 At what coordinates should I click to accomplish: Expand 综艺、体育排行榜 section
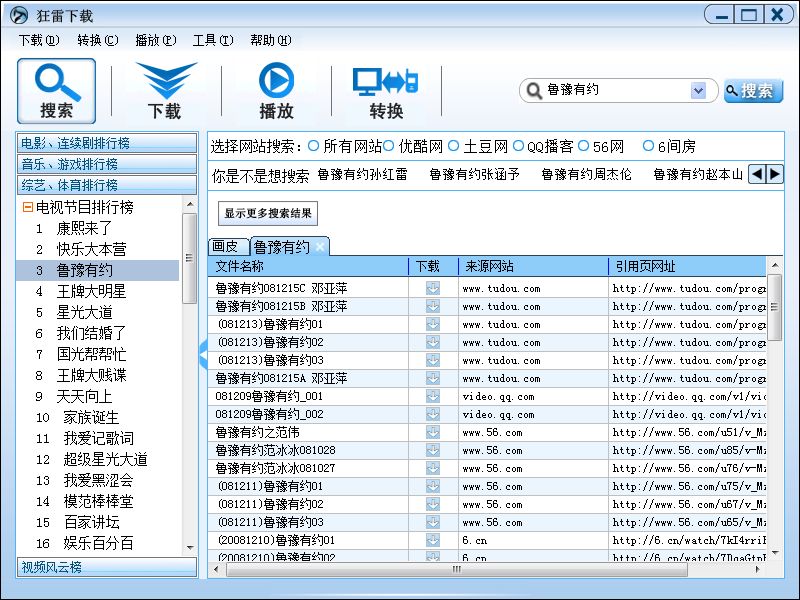(107, 185)
